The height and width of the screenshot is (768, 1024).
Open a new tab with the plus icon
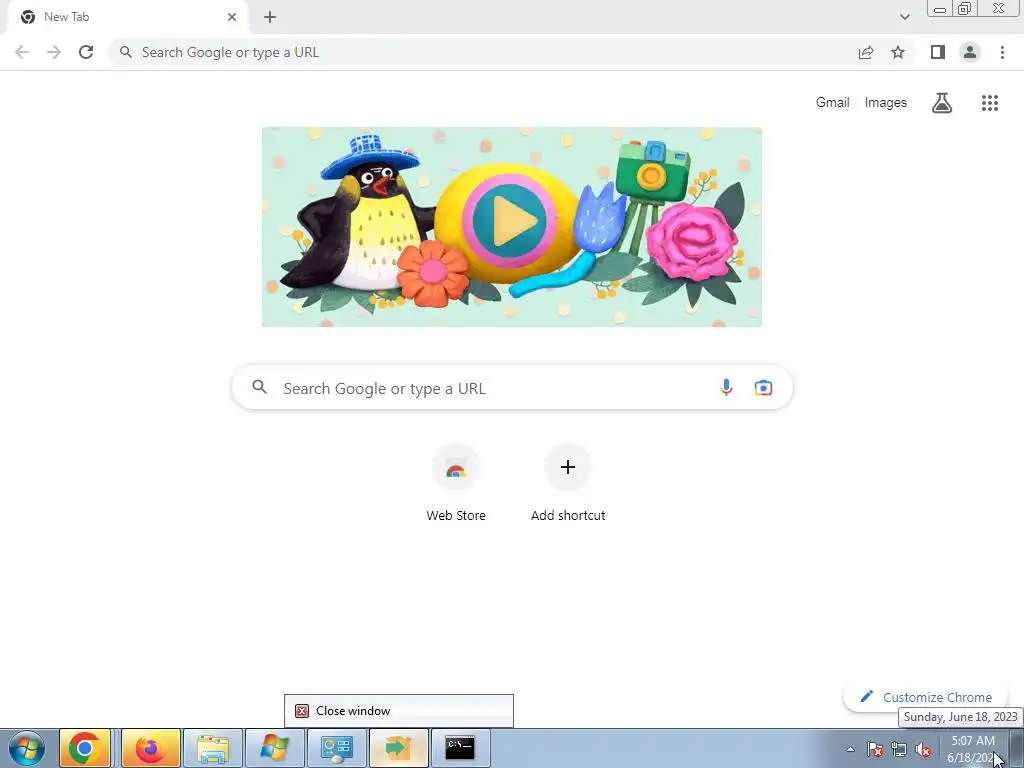pos(270,17)
